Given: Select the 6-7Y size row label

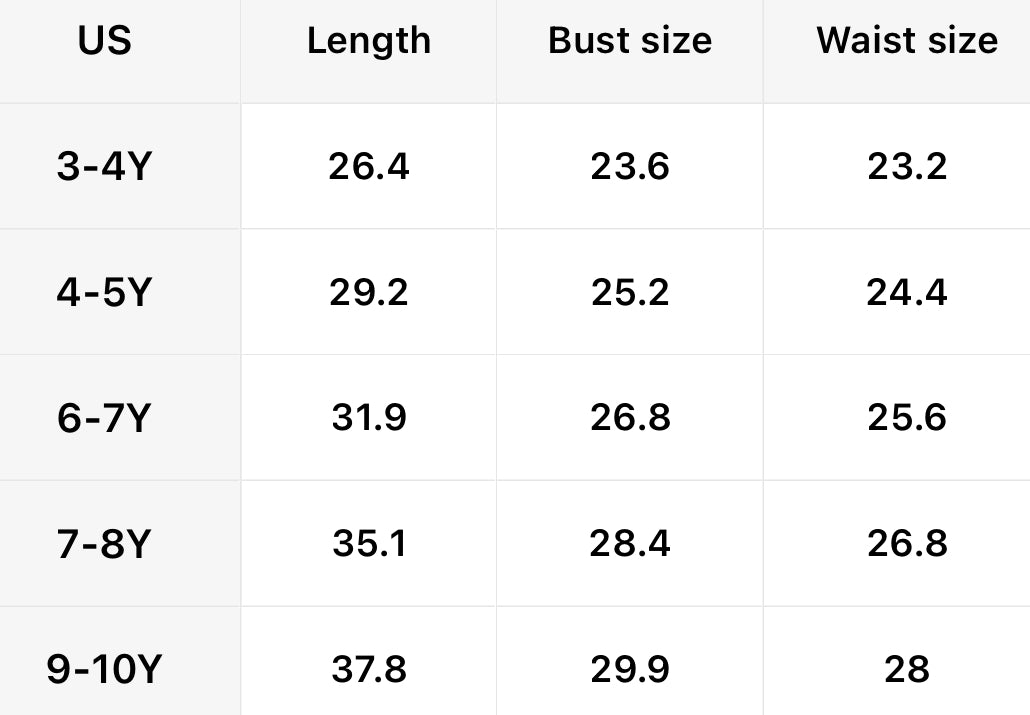Looking at the screenshot, I should (104, 417).
